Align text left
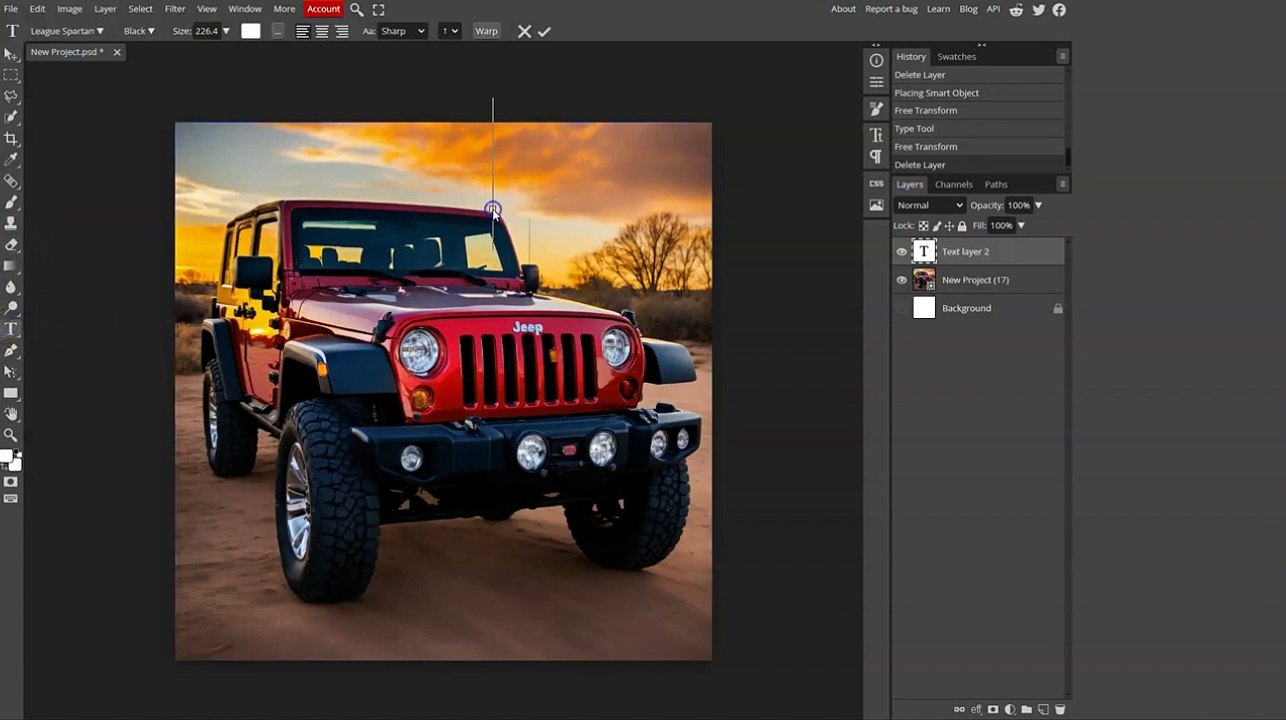 pos(302,31)
